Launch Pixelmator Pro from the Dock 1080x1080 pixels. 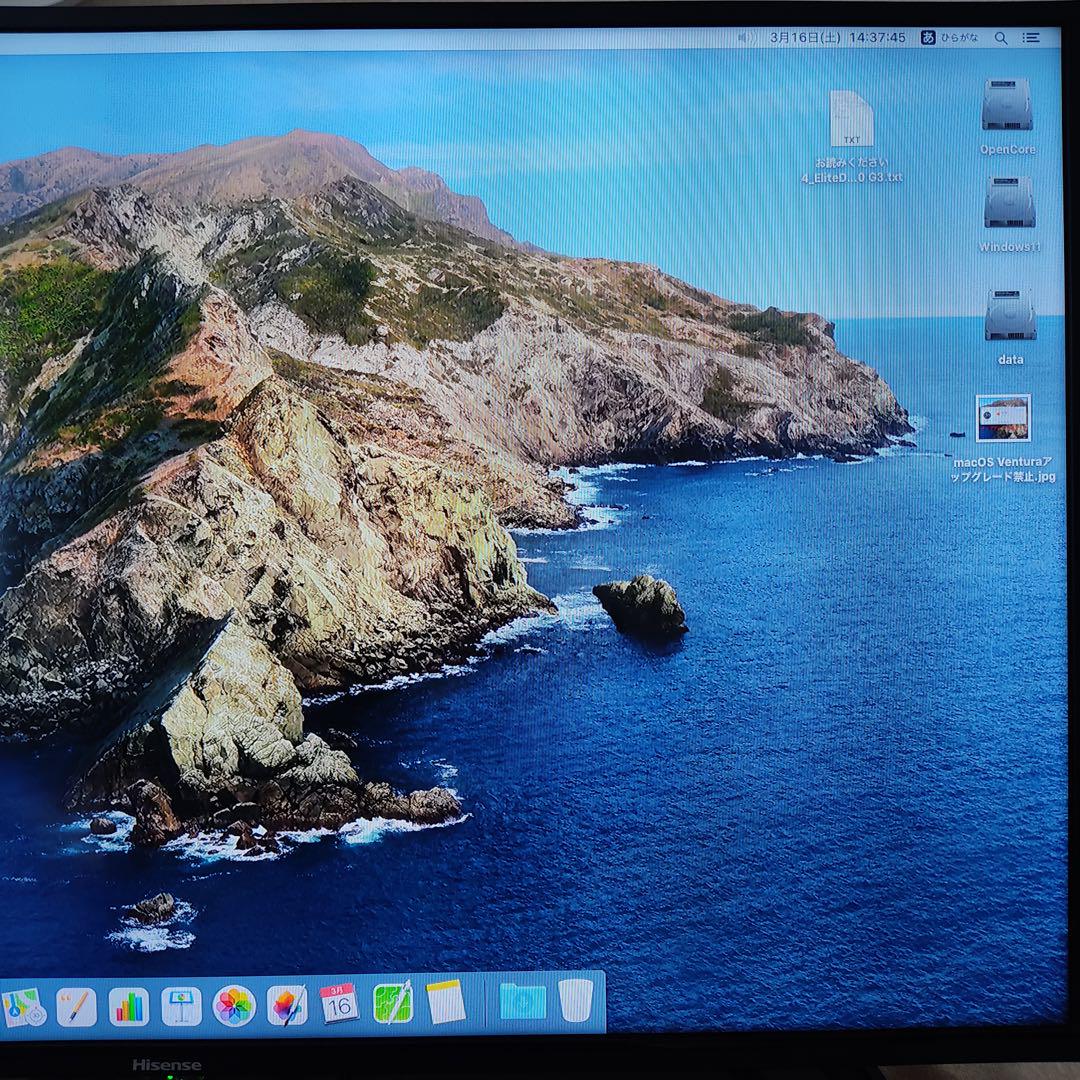pos(287,1006)
